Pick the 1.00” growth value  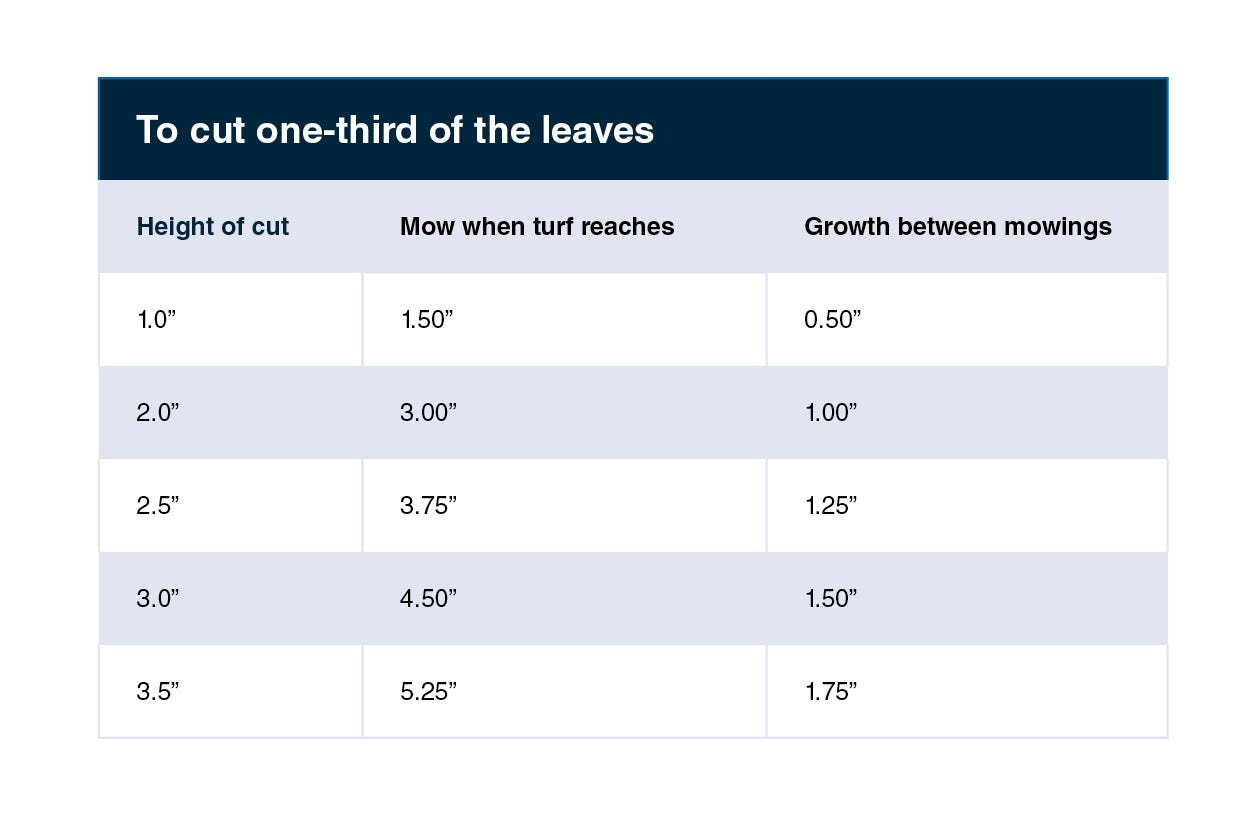[831, 413]
